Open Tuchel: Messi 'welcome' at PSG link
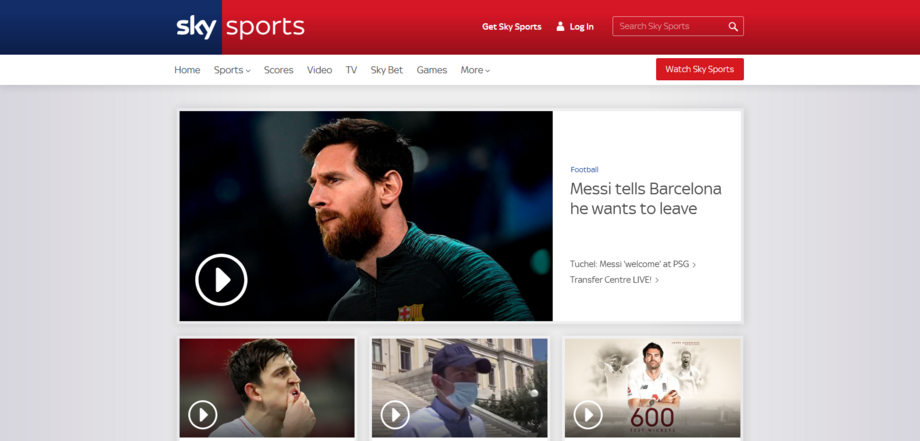The width and height of the screenshot is (920, 441). [630, 264]
